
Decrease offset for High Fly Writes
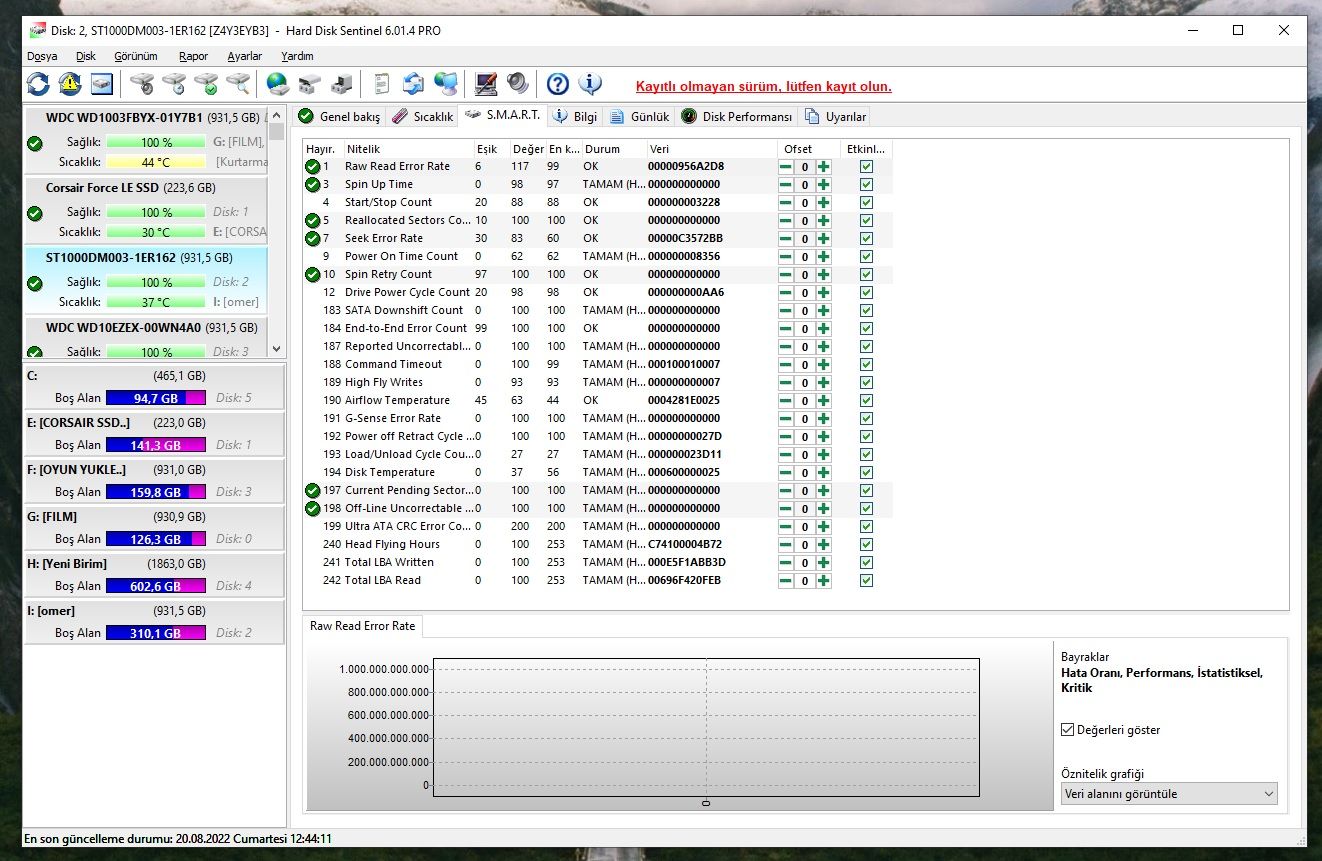point(786,383)
